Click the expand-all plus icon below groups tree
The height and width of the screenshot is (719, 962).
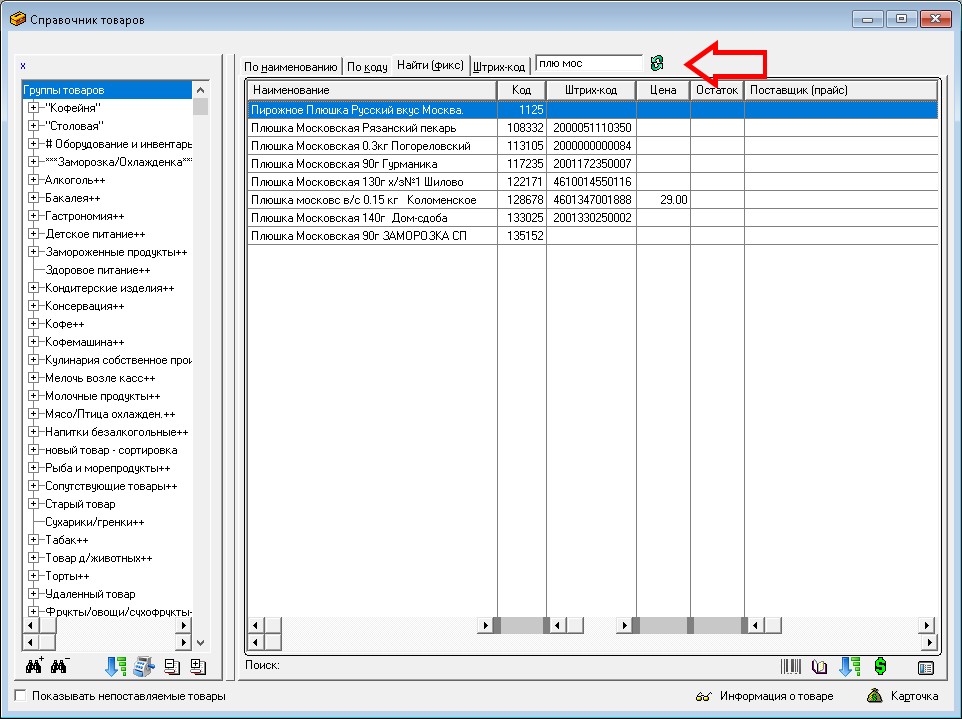197,666
